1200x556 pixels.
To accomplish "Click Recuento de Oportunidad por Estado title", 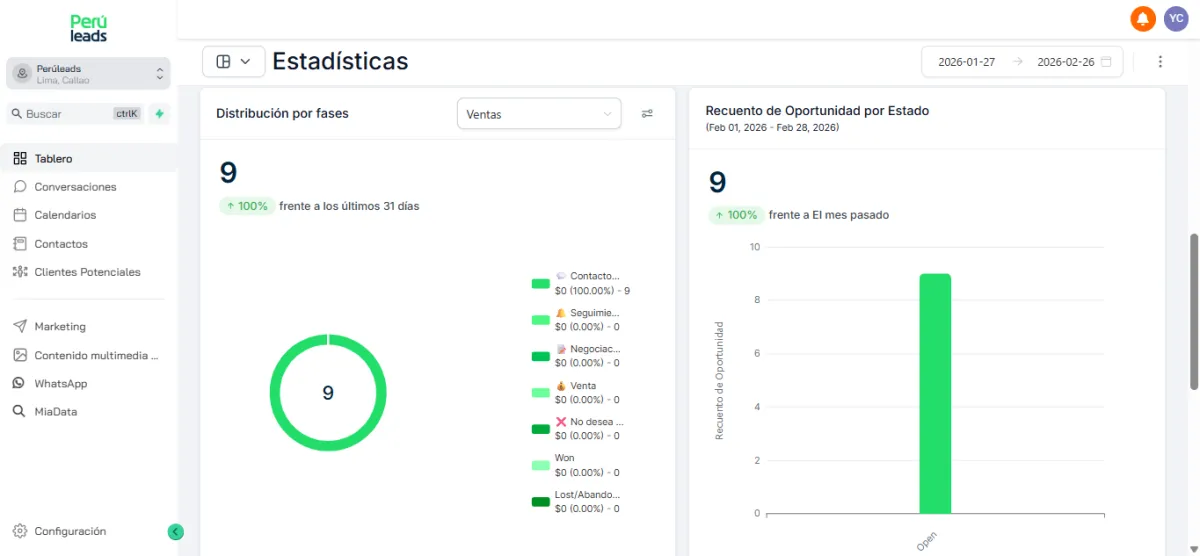I will [818, 111].
